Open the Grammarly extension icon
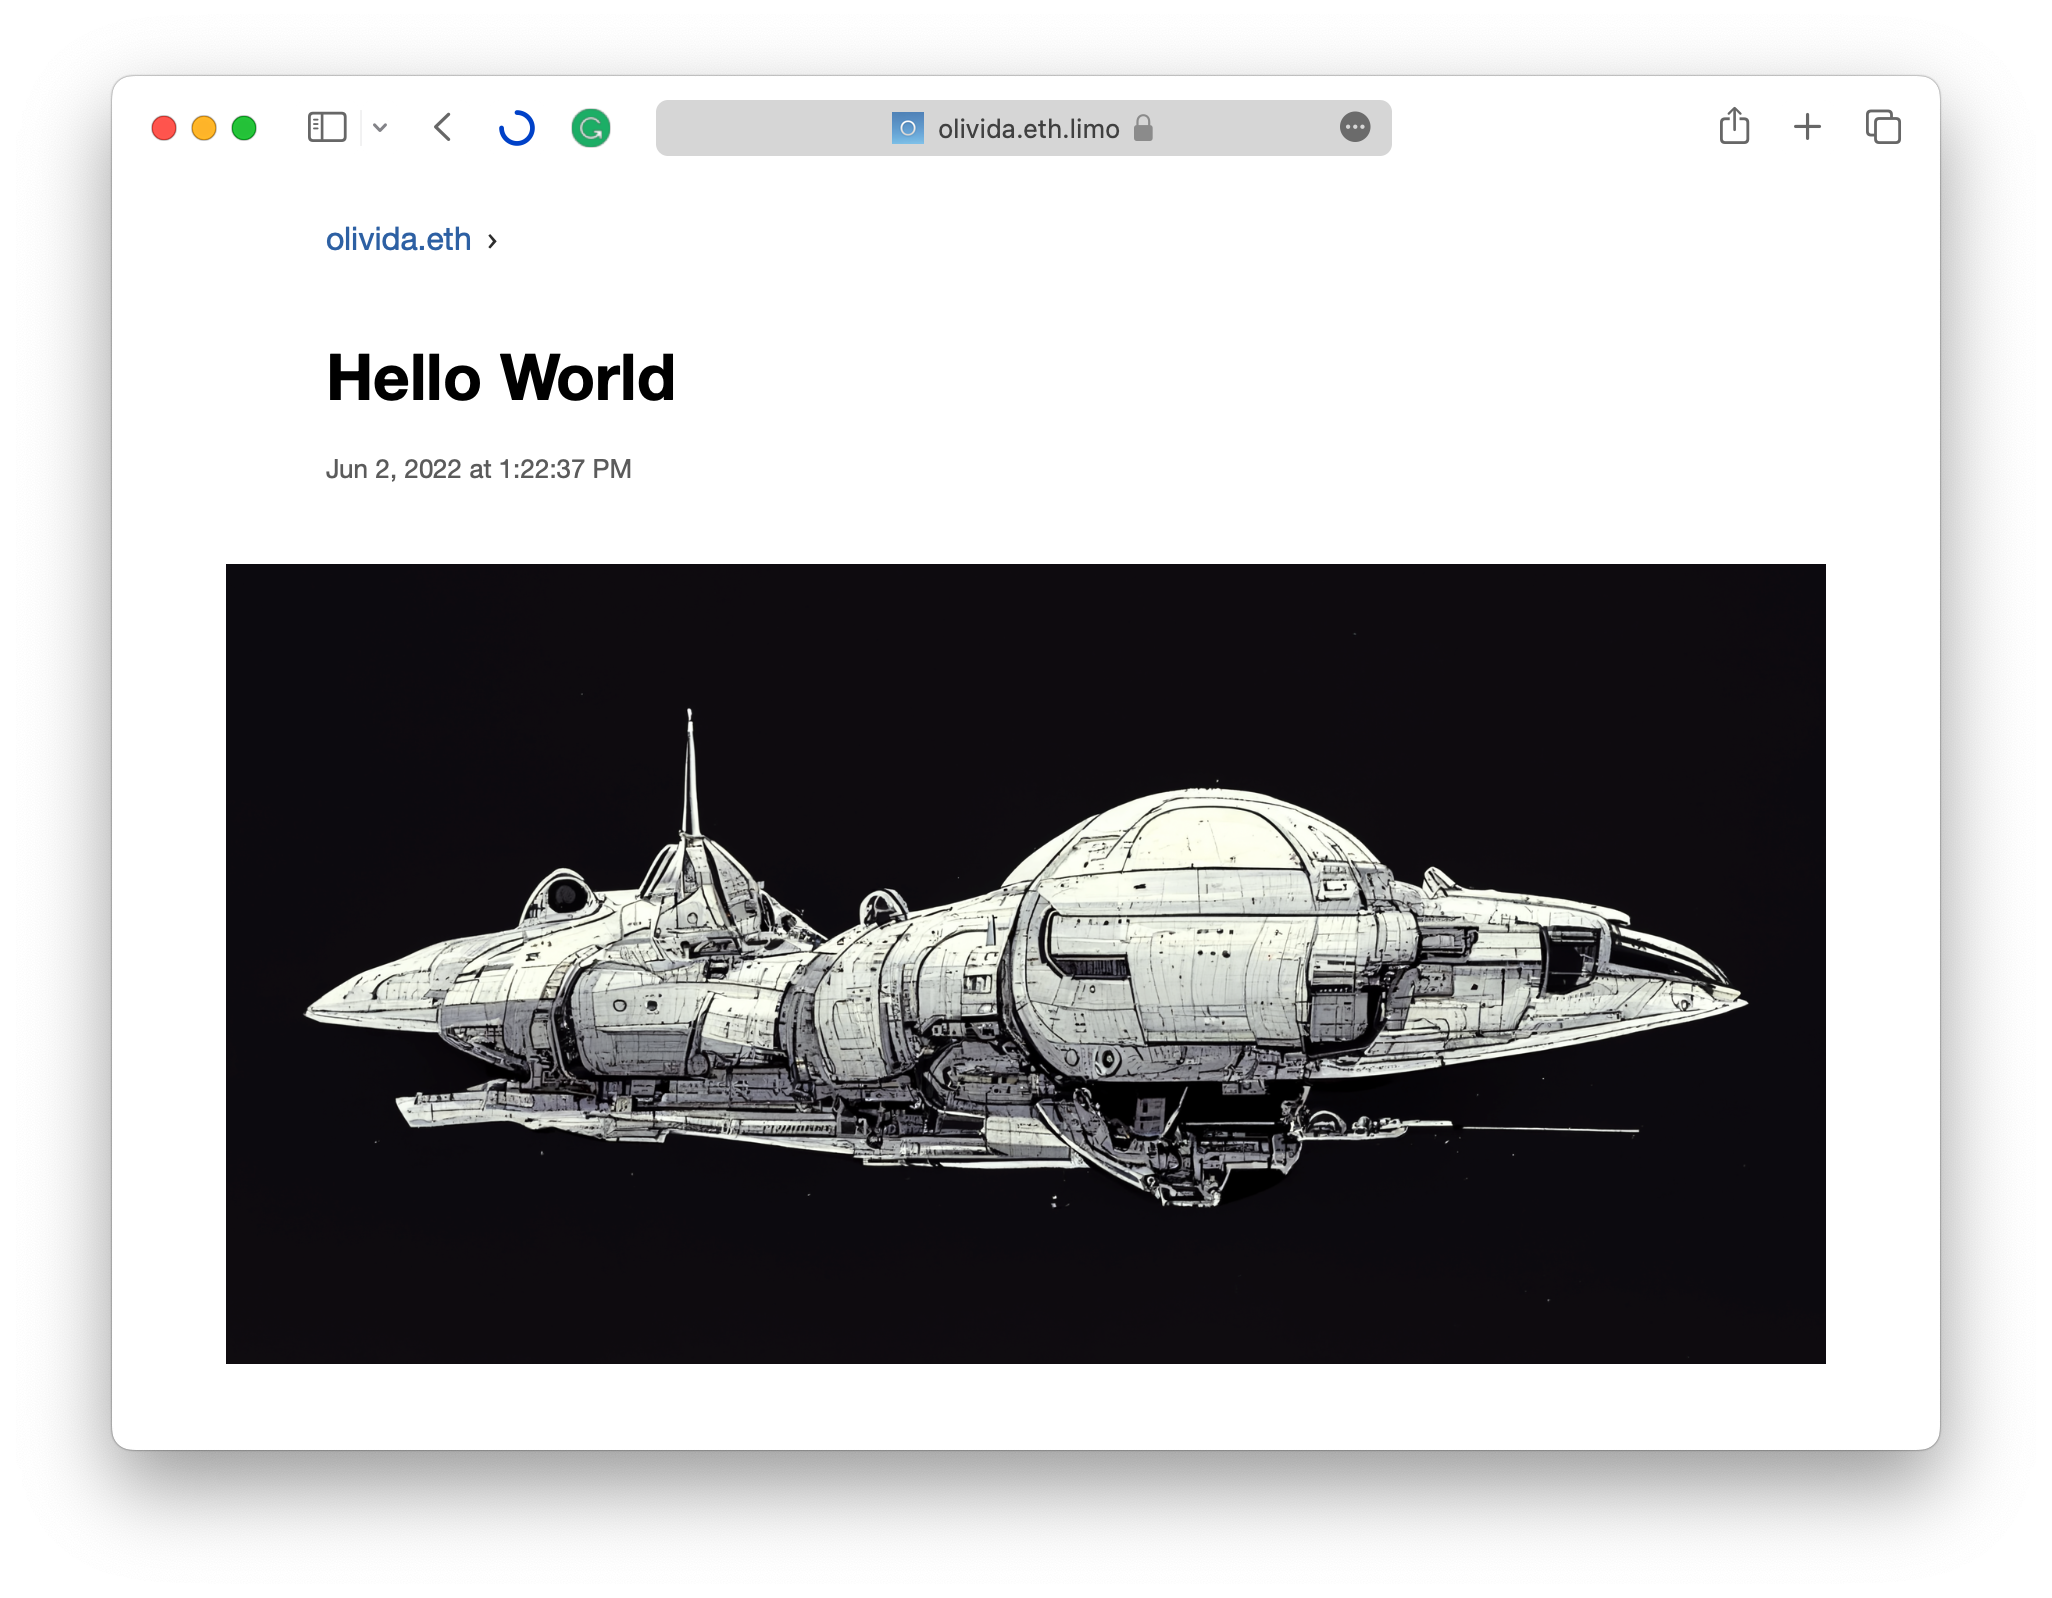The width and height of the screenshot is (2052, 1598). [x=591, y=128]
